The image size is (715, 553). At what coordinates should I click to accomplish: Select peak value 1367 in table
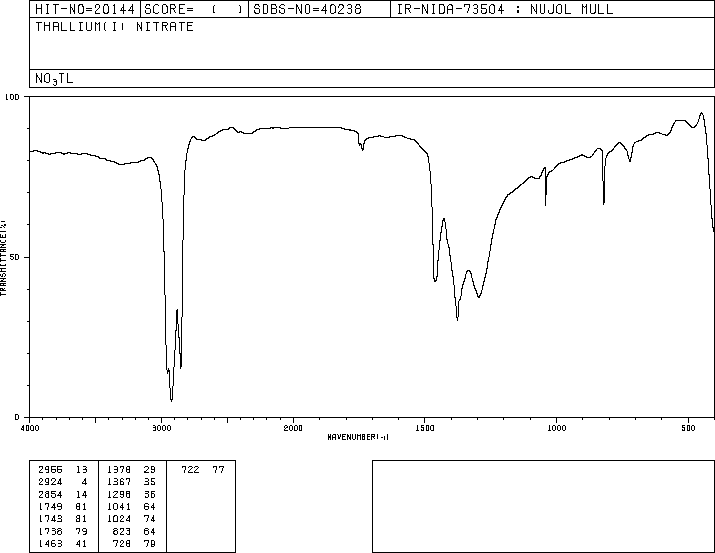coord(119,482)
